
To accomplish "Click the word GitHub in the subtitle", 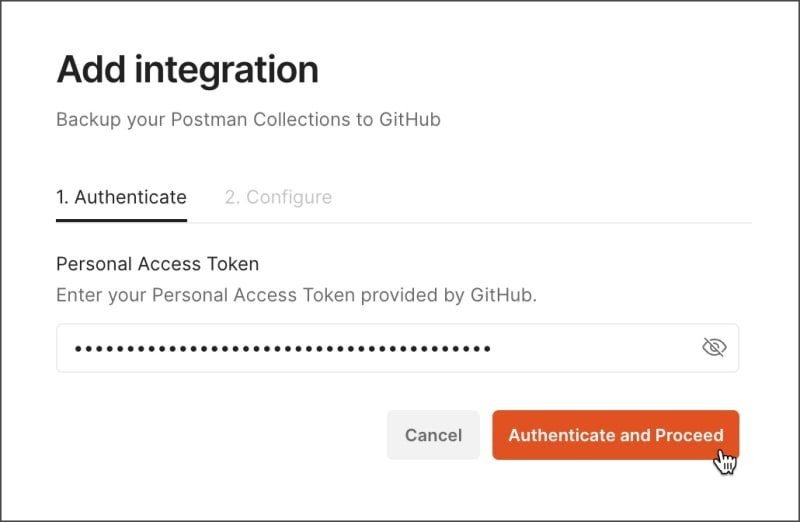I will pyautogui.click(x=410, y=119).
